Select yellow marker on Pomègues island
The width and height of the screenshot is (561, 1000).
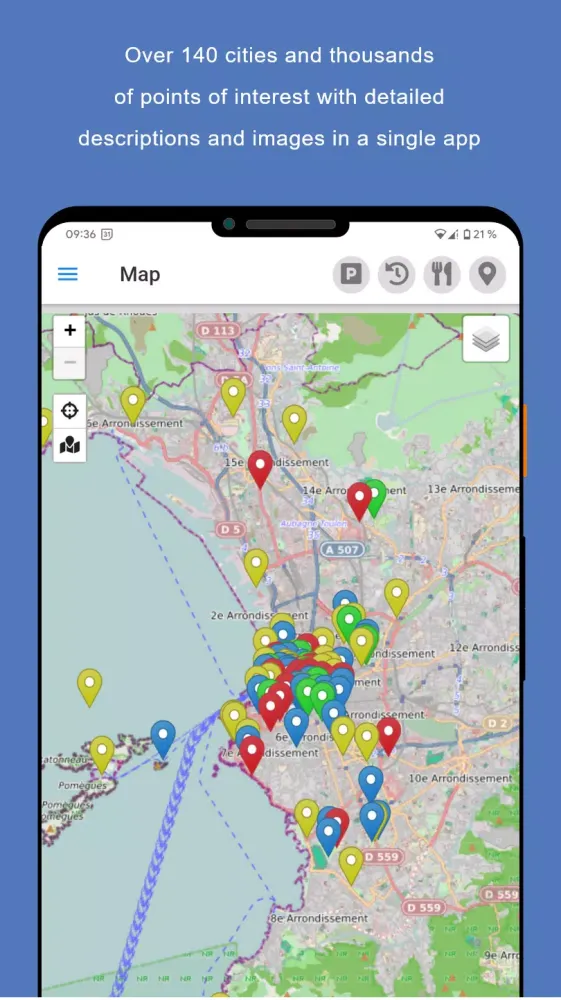coord(102,753)
